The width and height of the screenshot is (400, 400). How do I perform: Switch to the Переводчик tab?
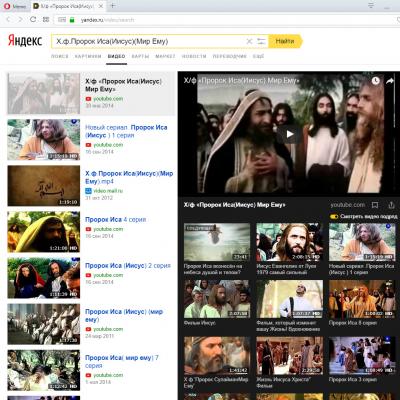[x=230, y=56]
